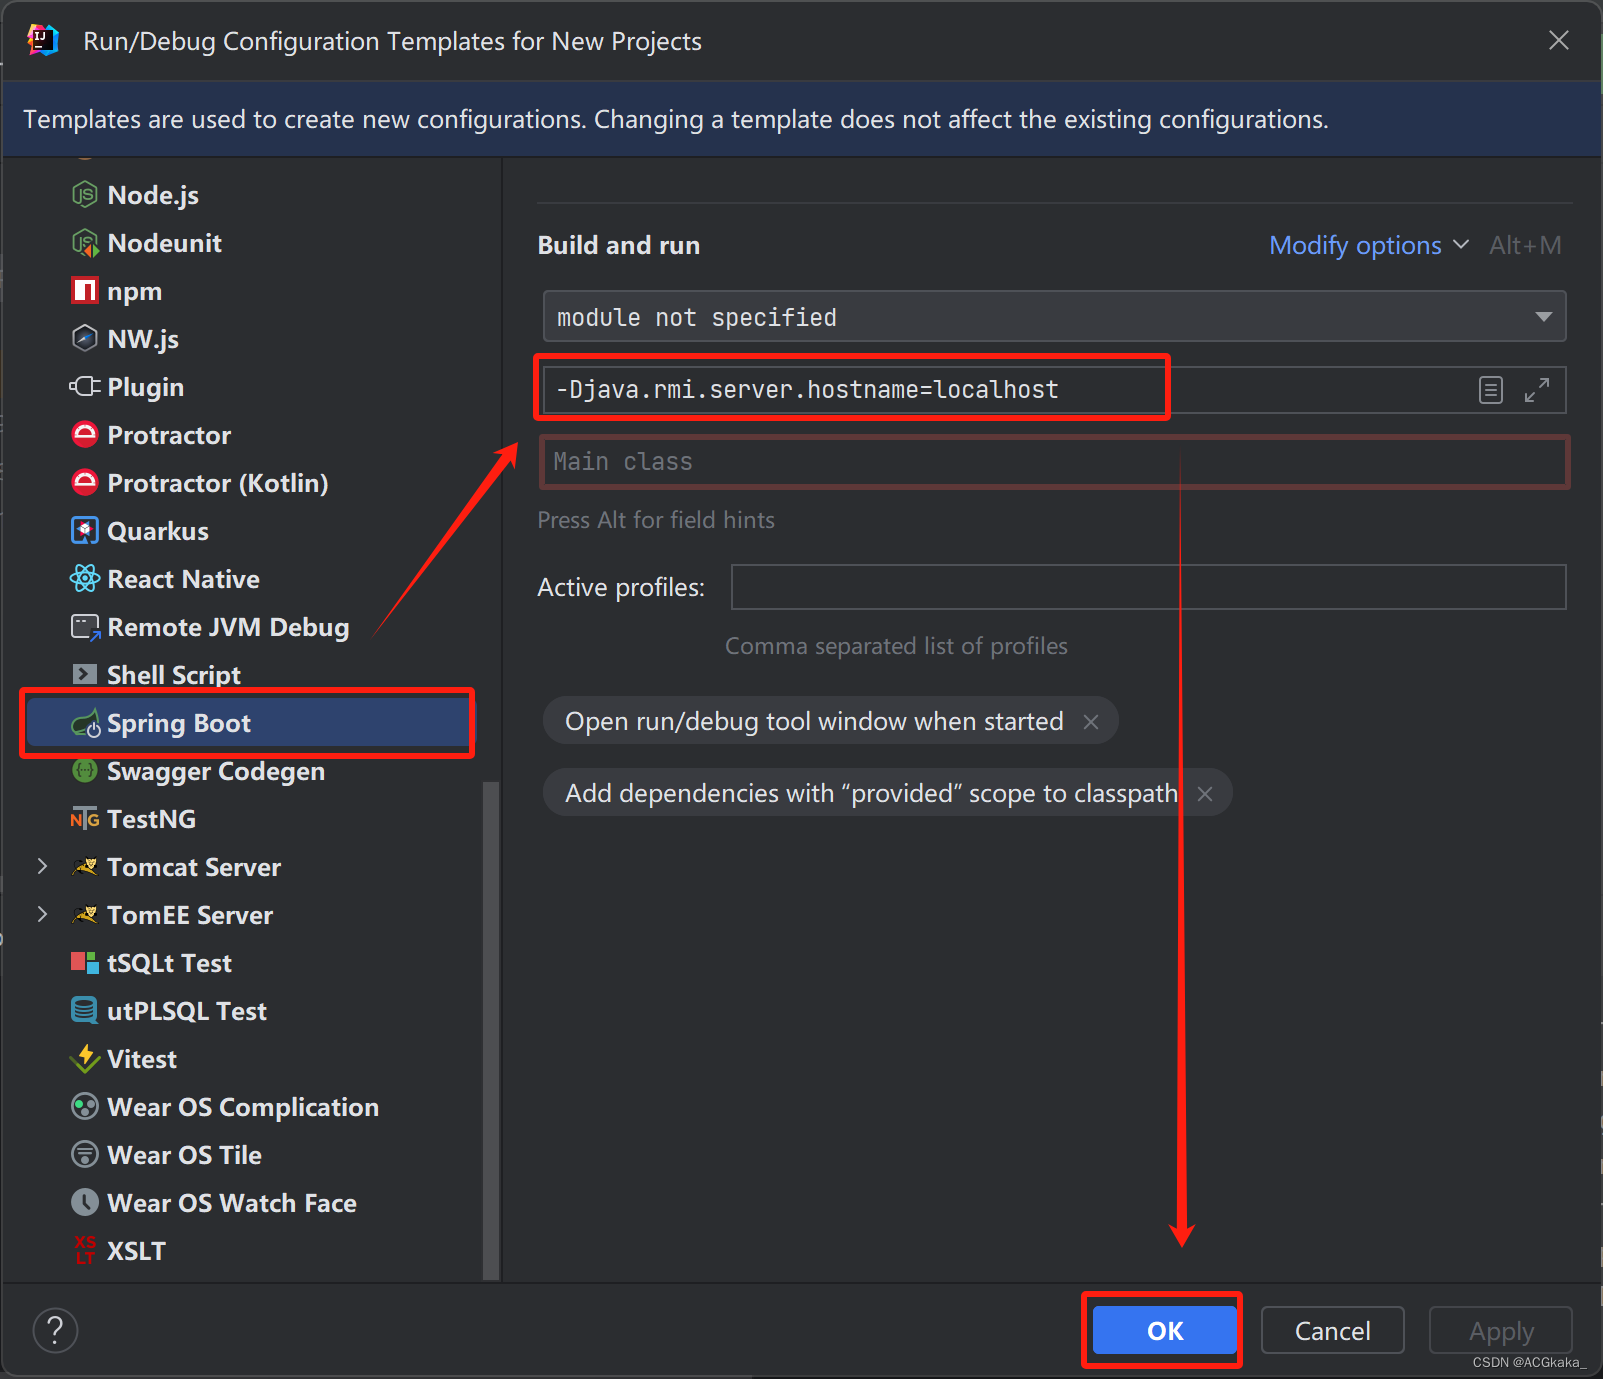This screenshot has width=1603, height=1379.
Task: Click the Wear OS Complication icon
Action: click(85, 1107)
